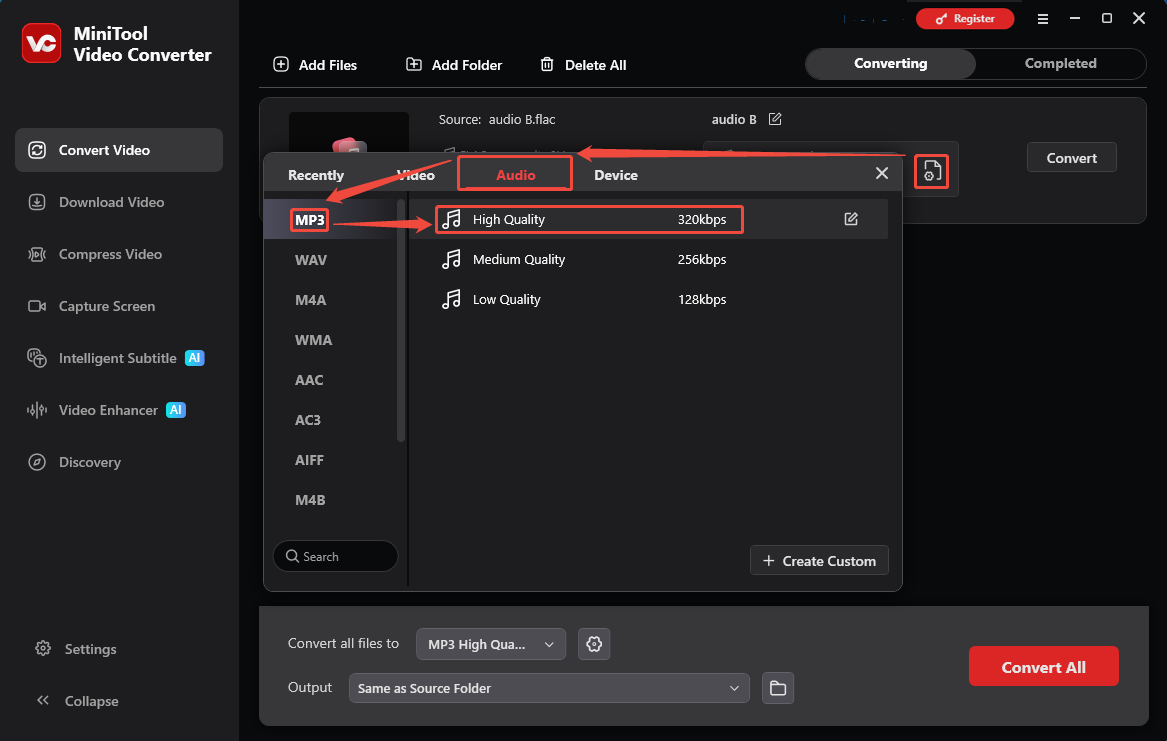Select the Video format tab
The image size is (1167, 741).
coord(415,175)
